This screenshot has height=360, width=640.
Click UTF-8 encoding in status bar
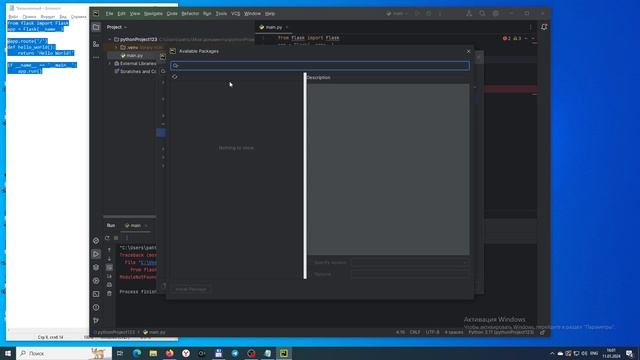(x=432, y=332)
